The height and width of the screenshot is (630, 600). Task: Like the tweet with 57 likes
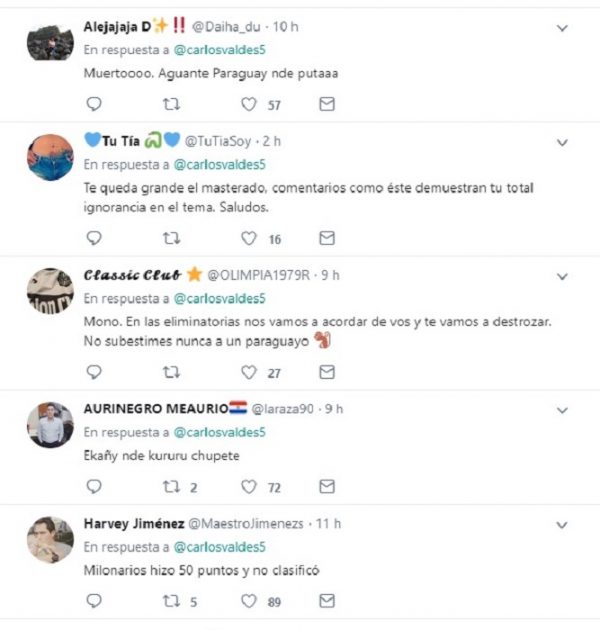click(249, 104)
